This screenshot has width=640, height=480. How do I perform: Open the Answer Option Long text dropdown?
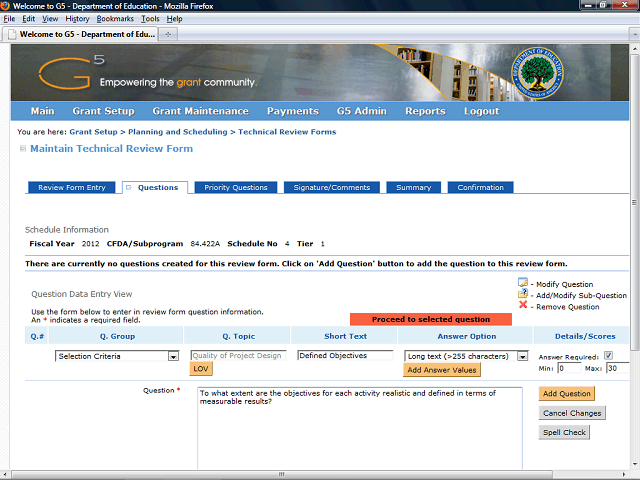(x=522, y=356)
